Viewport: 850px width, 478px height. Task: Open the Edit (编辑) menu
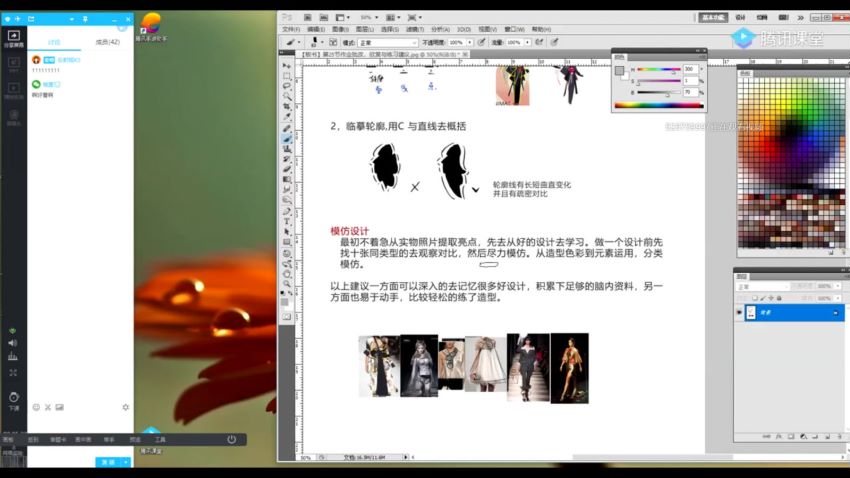316,29
